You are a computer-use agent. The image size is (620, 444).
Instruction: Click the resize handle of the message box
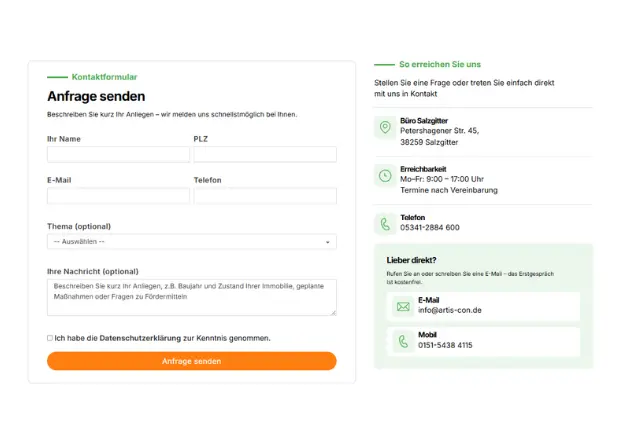(333, 312)
